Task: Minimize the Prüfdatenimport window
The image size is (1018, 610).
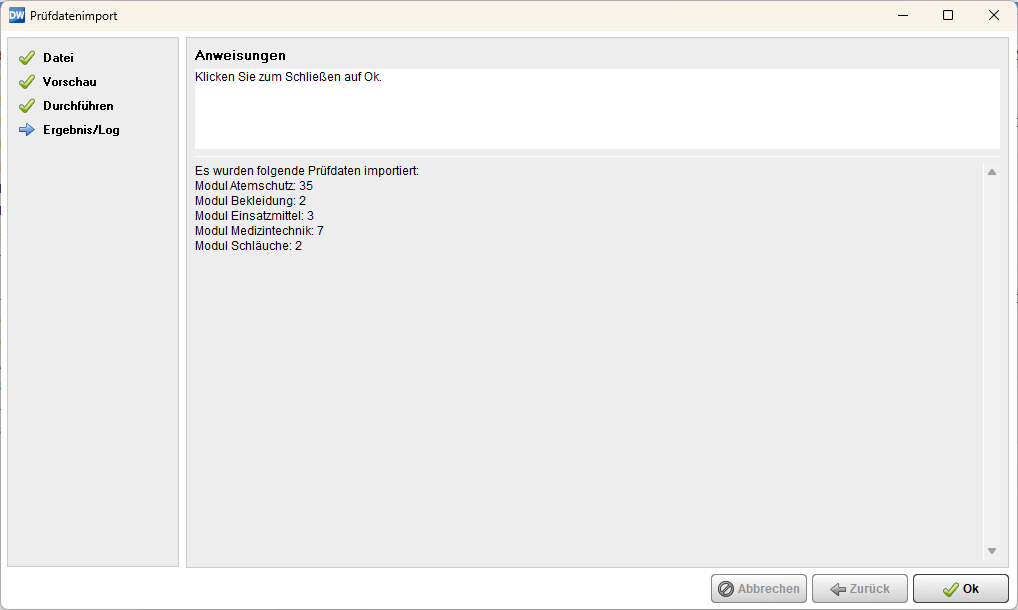Action: (902, 15)
